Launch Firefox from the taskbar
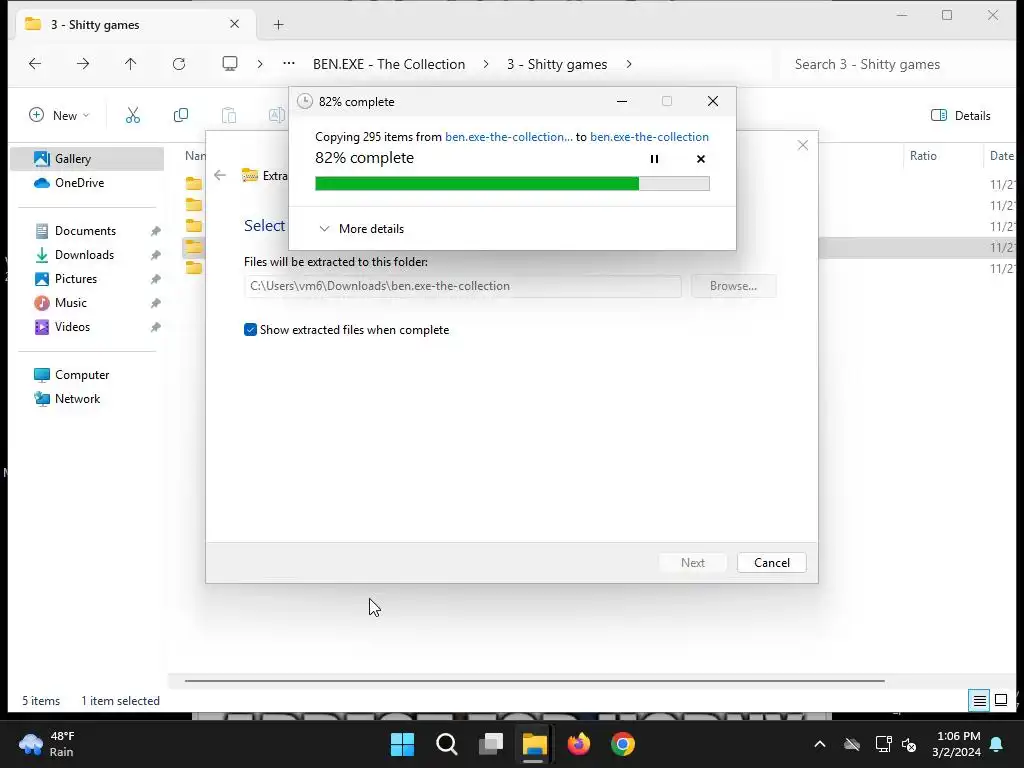Viewport: 1024px width, 768px height. [x=579, y=744]
